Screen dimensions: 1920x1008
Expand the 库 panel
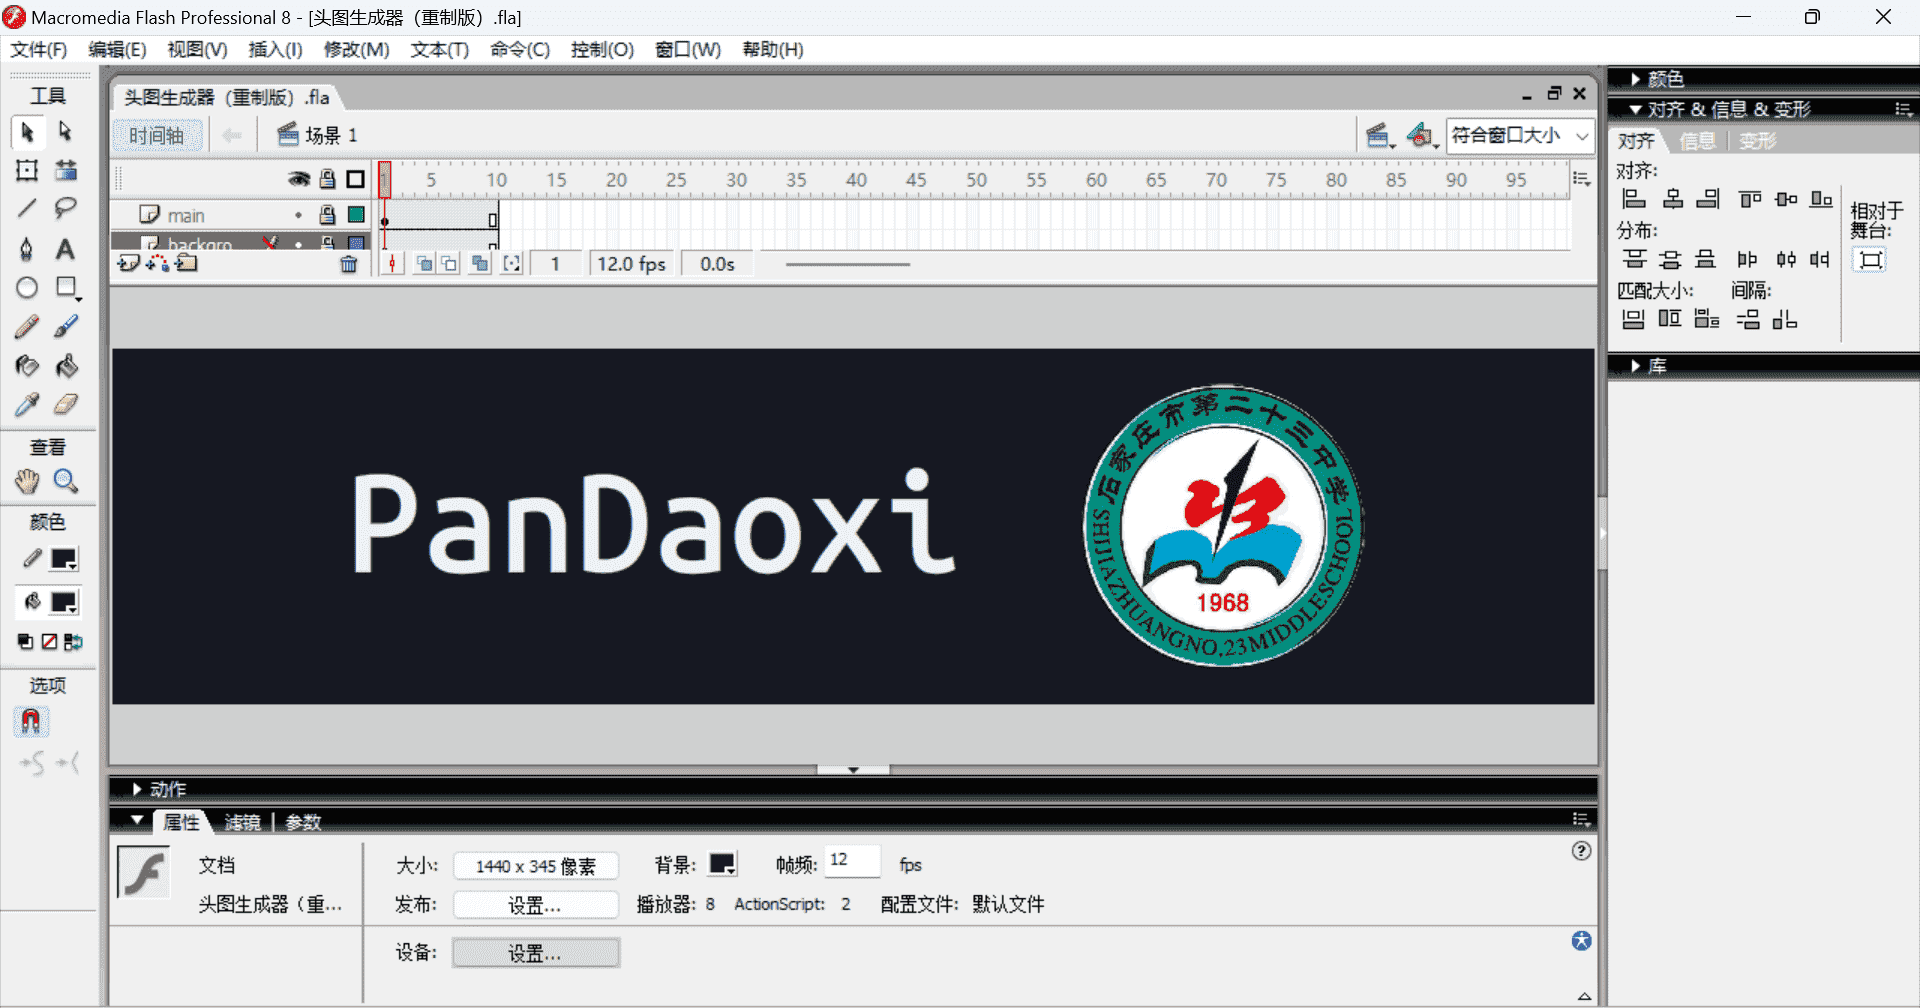coord(1655,365)
